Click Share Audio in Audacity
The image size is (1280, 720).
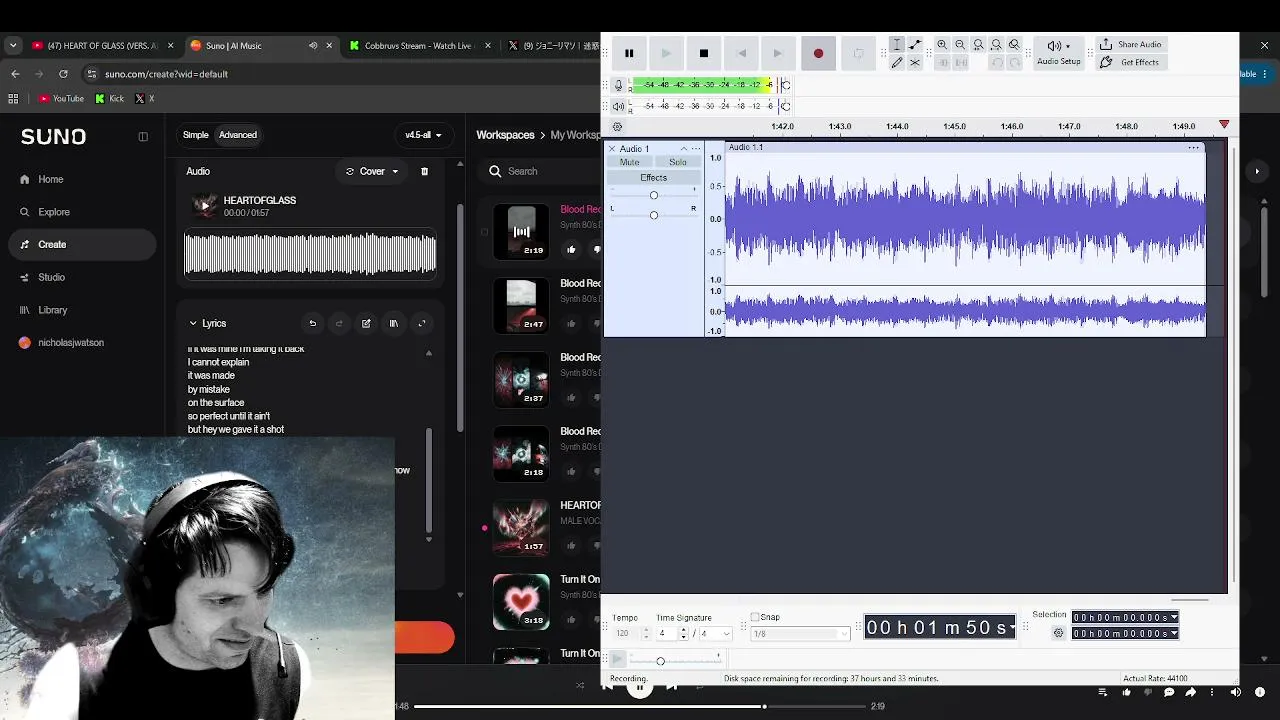1131,45
